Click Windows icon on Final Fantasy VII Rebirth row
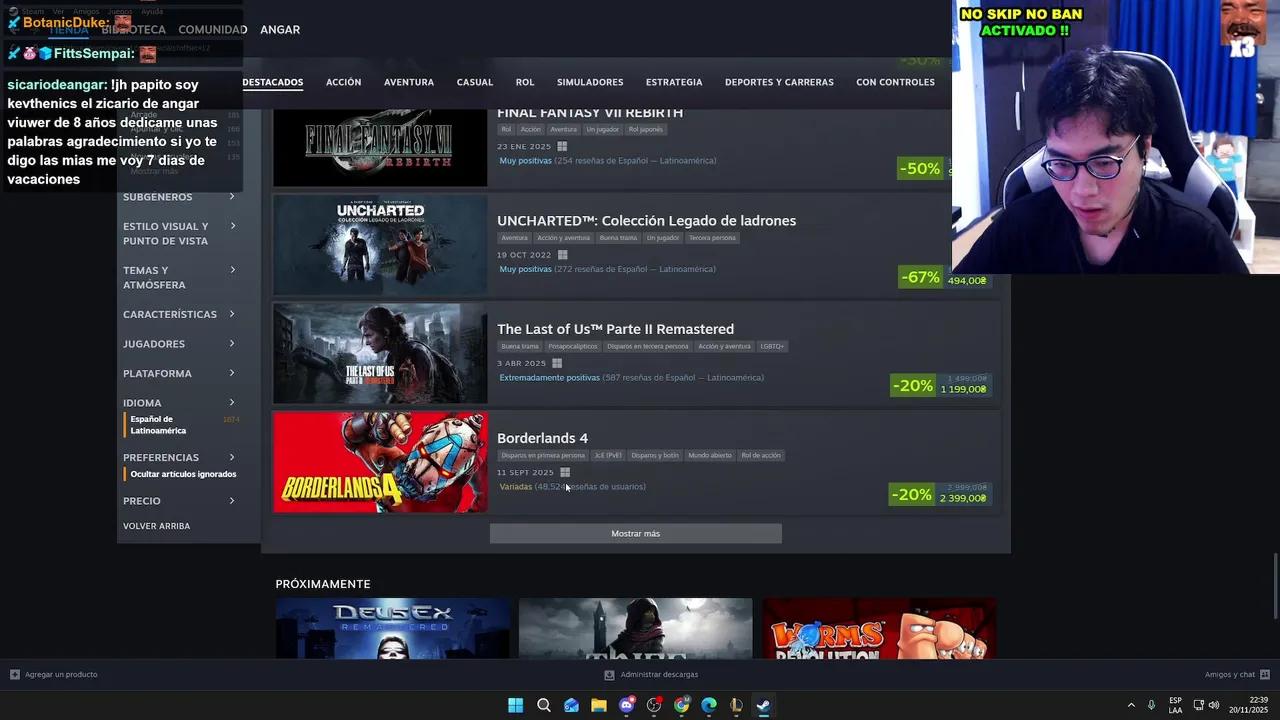 pyautogui.click(x=563, y=146)
